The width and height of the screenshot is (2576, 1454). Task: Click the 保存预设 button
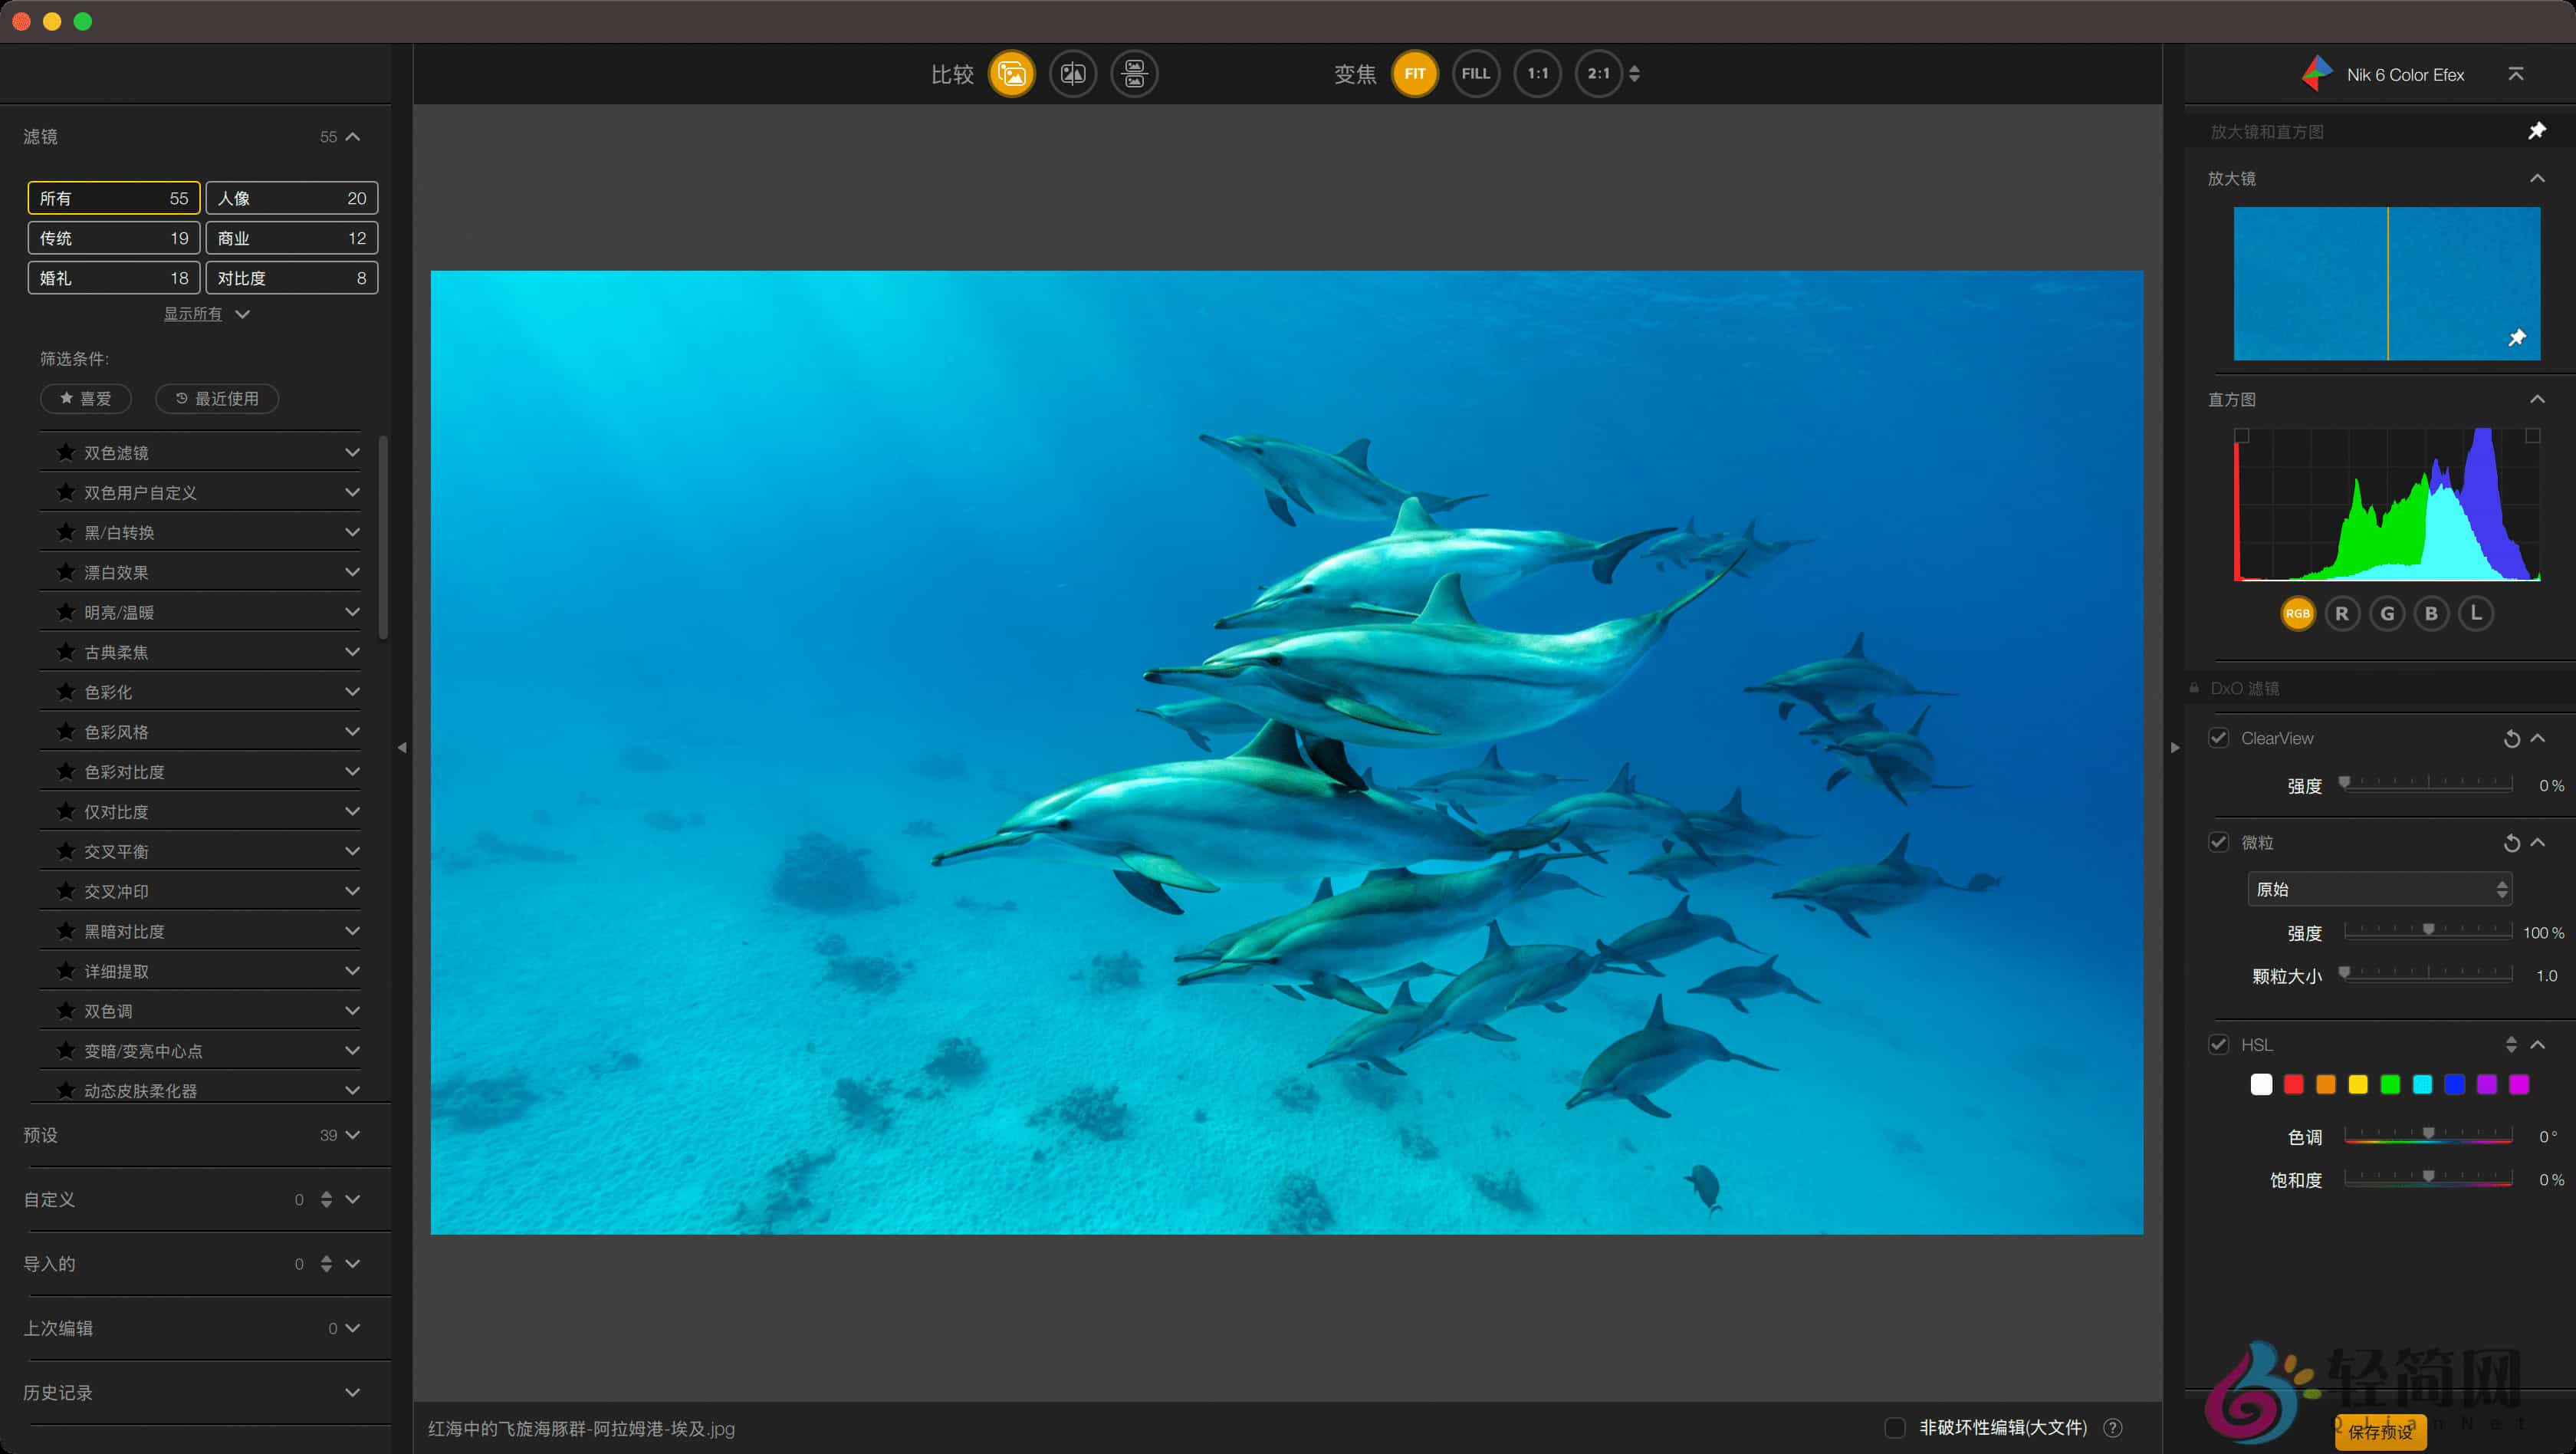(x=2380, y=1430)
